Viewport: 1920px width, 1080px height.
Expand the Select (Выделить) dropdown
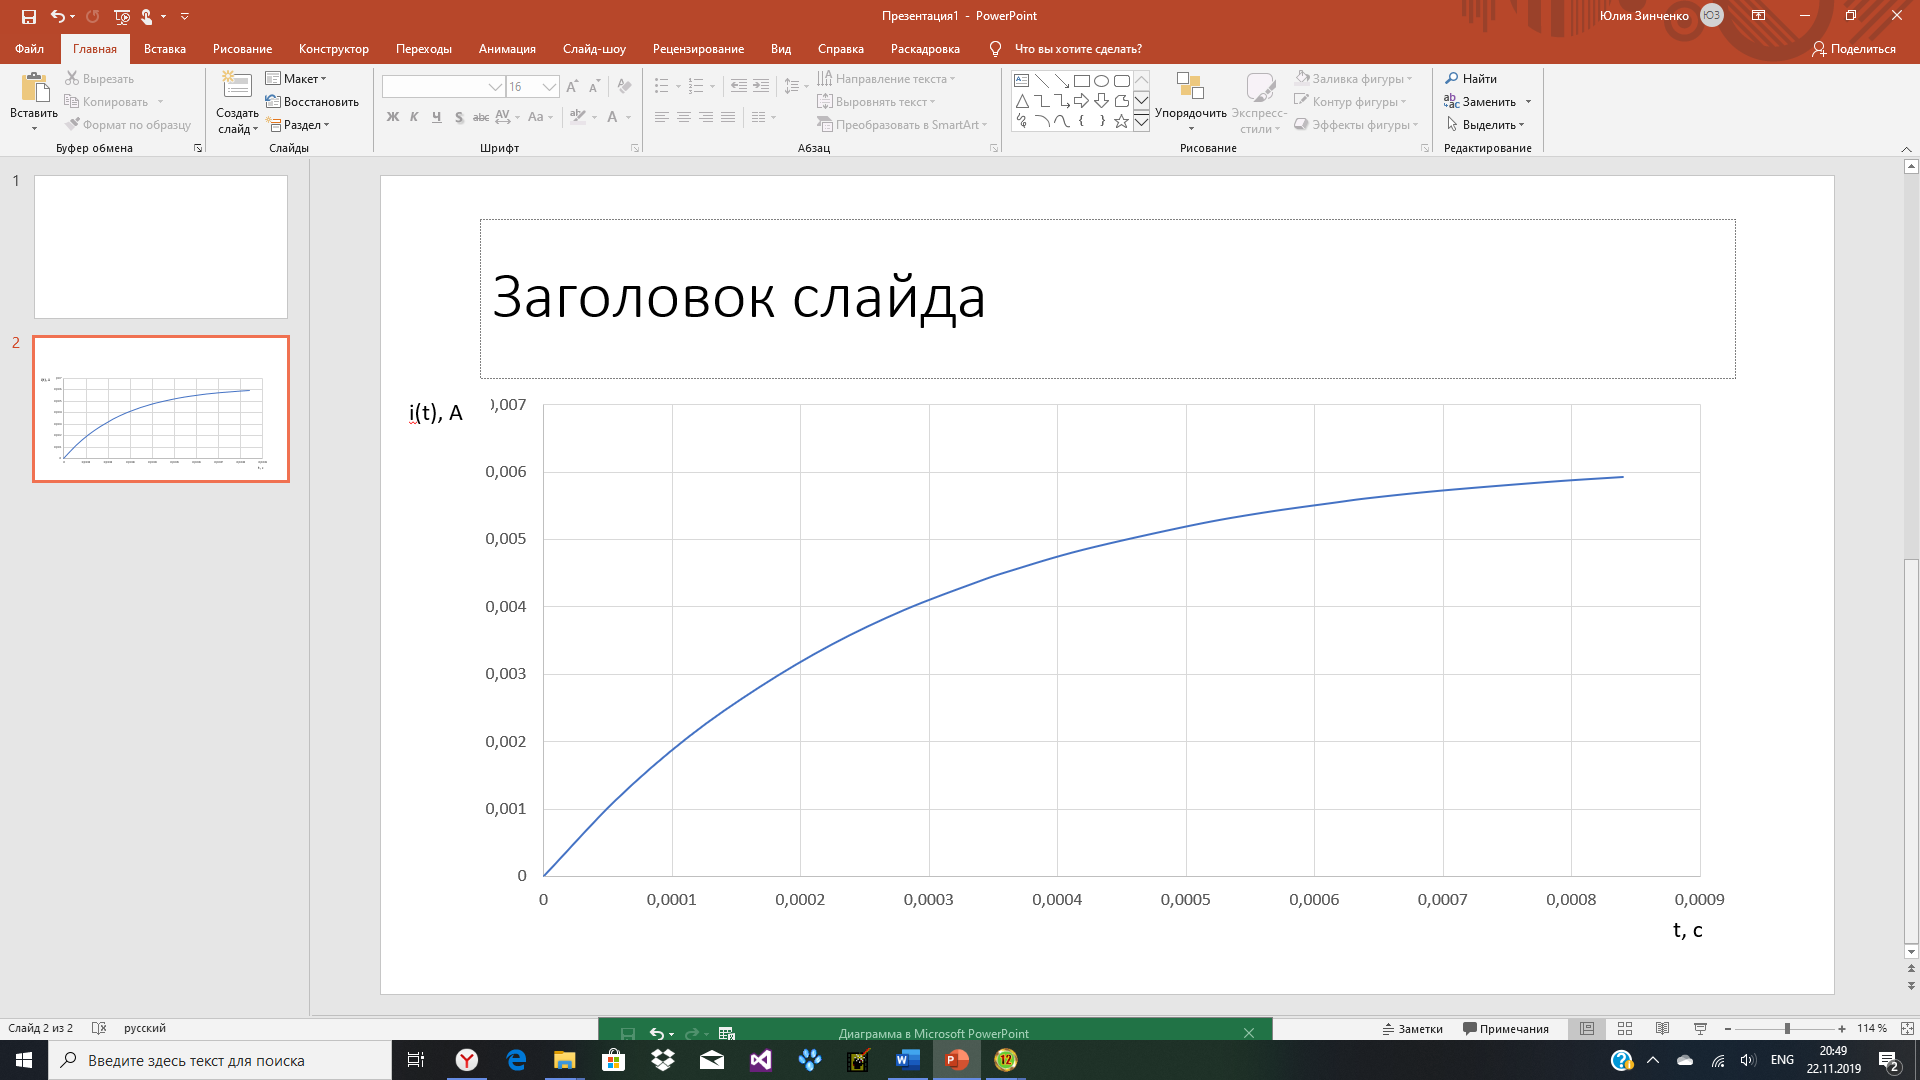(x=1486, y=125)
